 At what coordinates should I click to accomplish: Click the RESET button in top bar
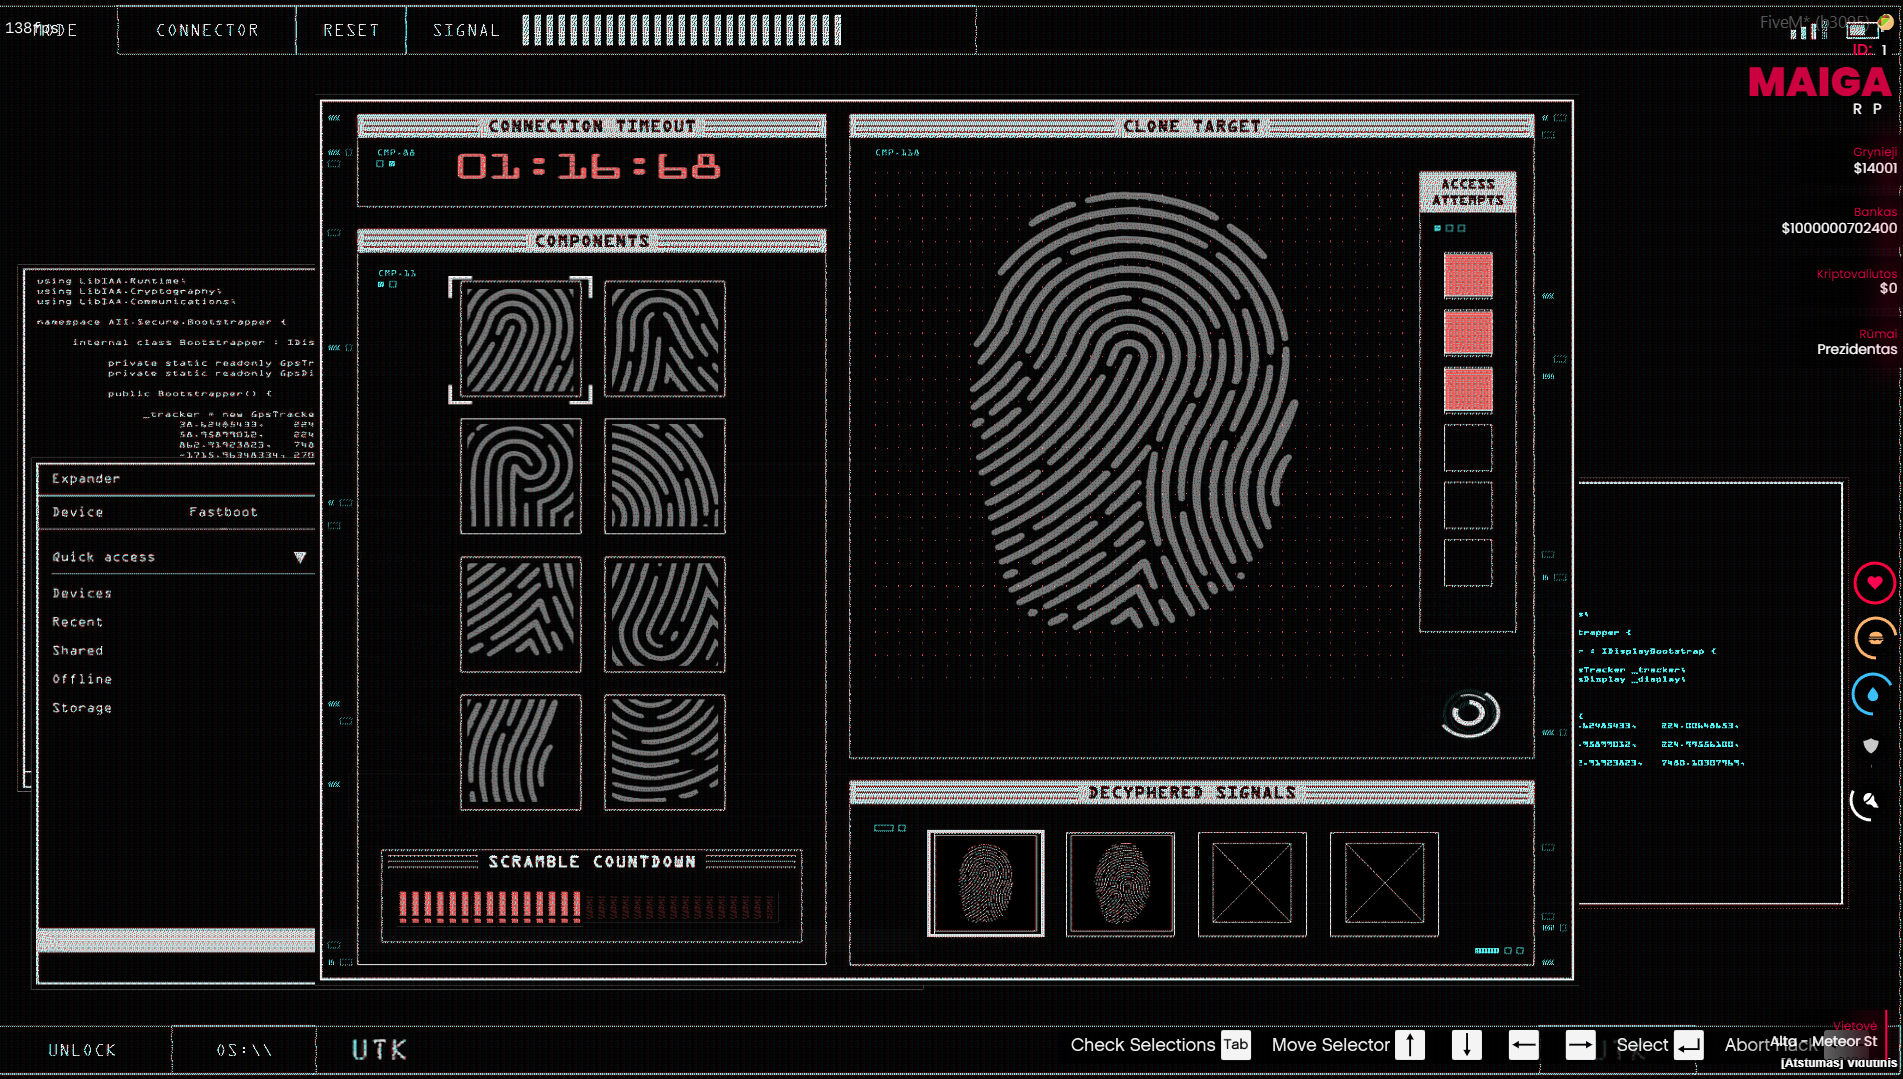coord(351,30)
